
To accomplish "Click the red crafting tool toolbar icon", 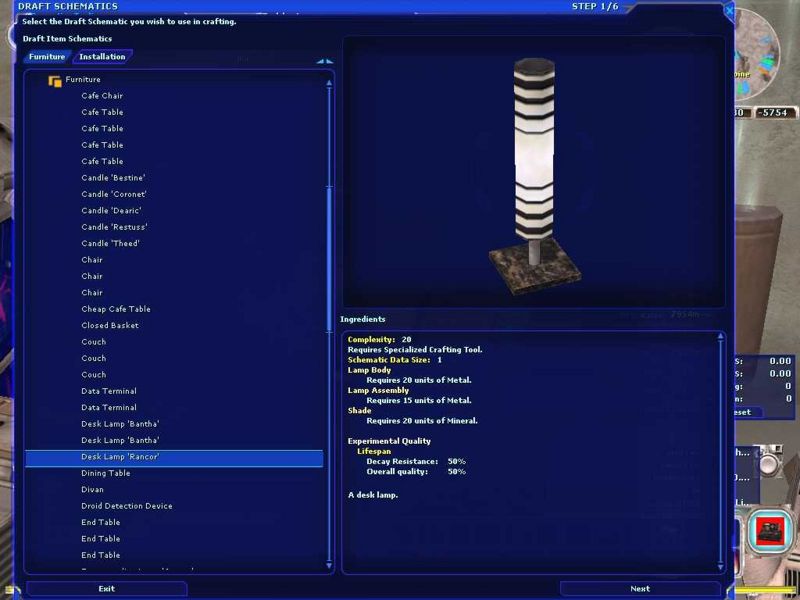I will 770,529.
